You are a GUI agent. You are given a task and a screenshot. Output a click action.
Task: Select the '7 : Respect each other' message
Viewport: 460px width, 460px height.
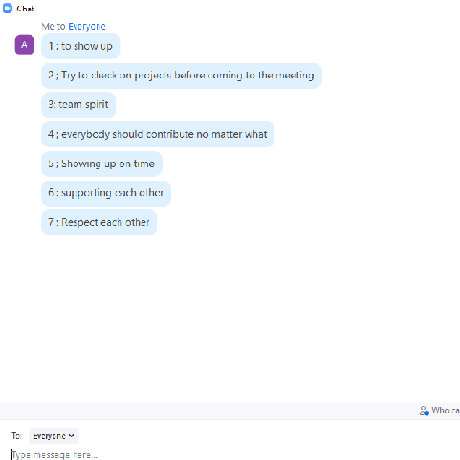99,222
